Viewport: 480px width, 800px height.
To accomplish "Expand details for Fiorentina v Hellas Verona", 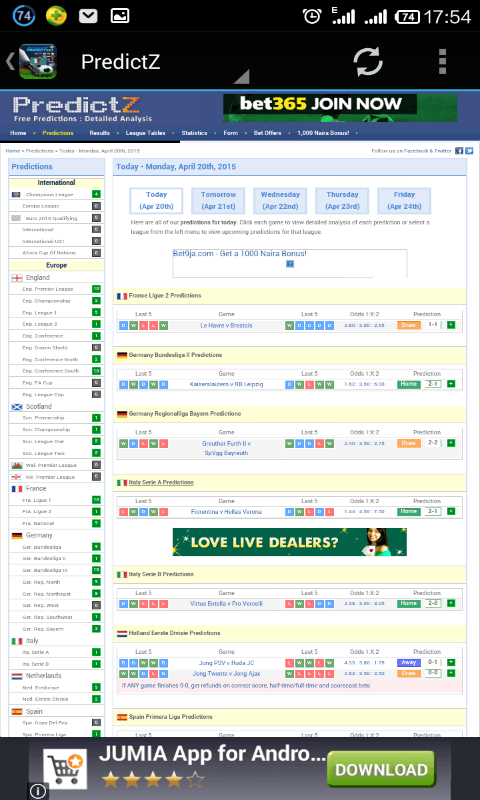I will click(451, 511).
